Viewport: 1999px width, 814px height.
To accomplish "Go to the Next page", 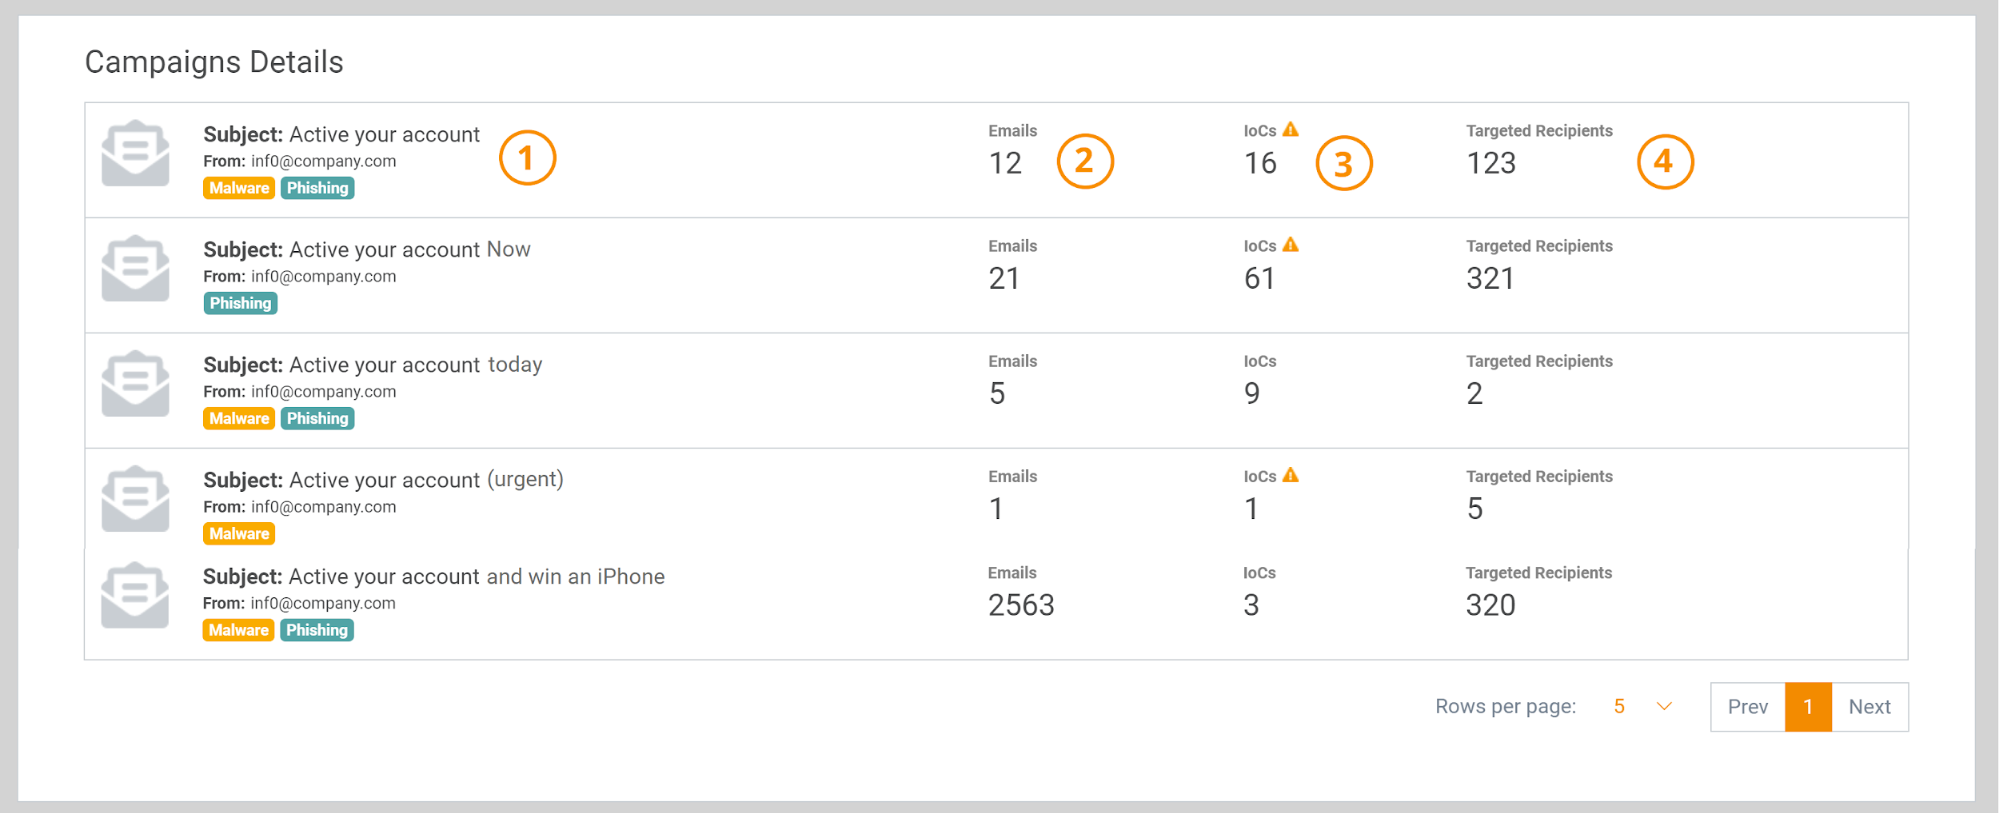I will 1869,707.
